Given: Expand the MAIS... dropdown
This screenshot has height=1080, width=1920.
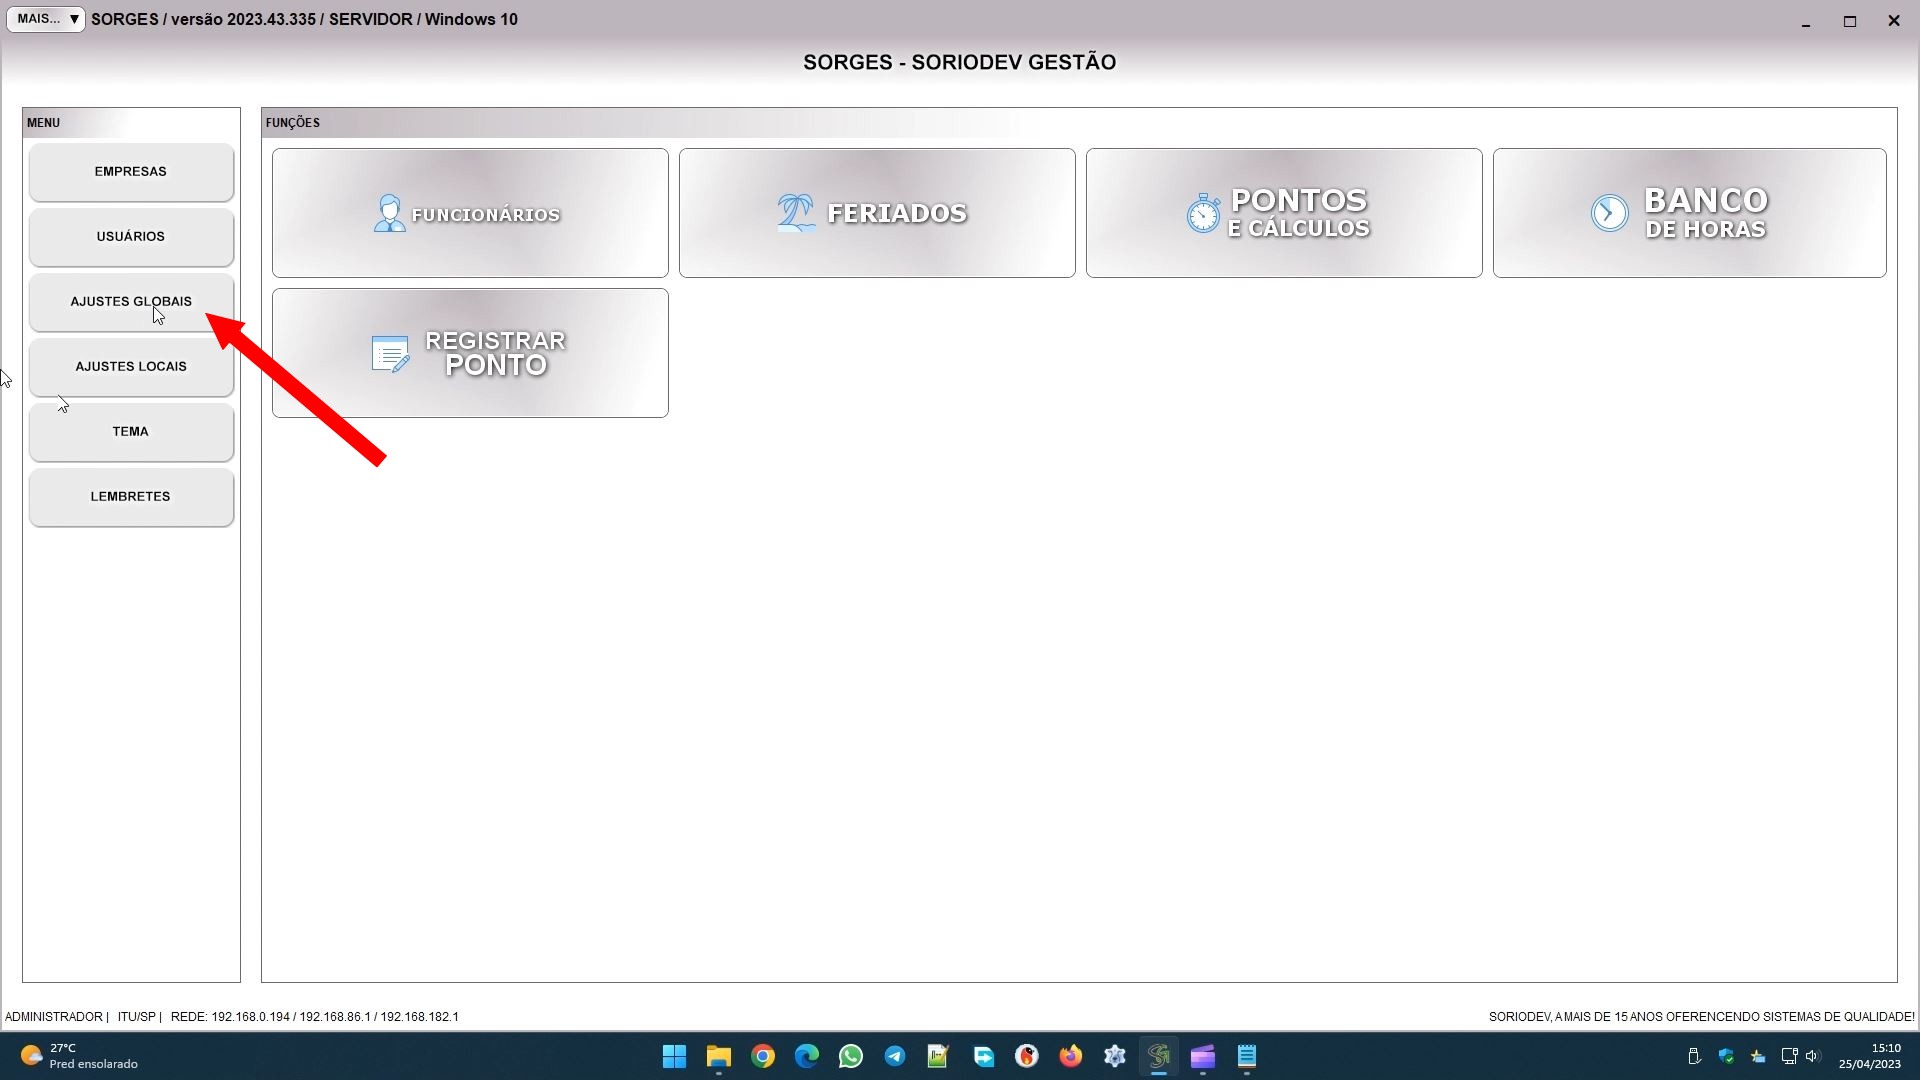Looking at the screenshot, I should [x=46, y=19].
